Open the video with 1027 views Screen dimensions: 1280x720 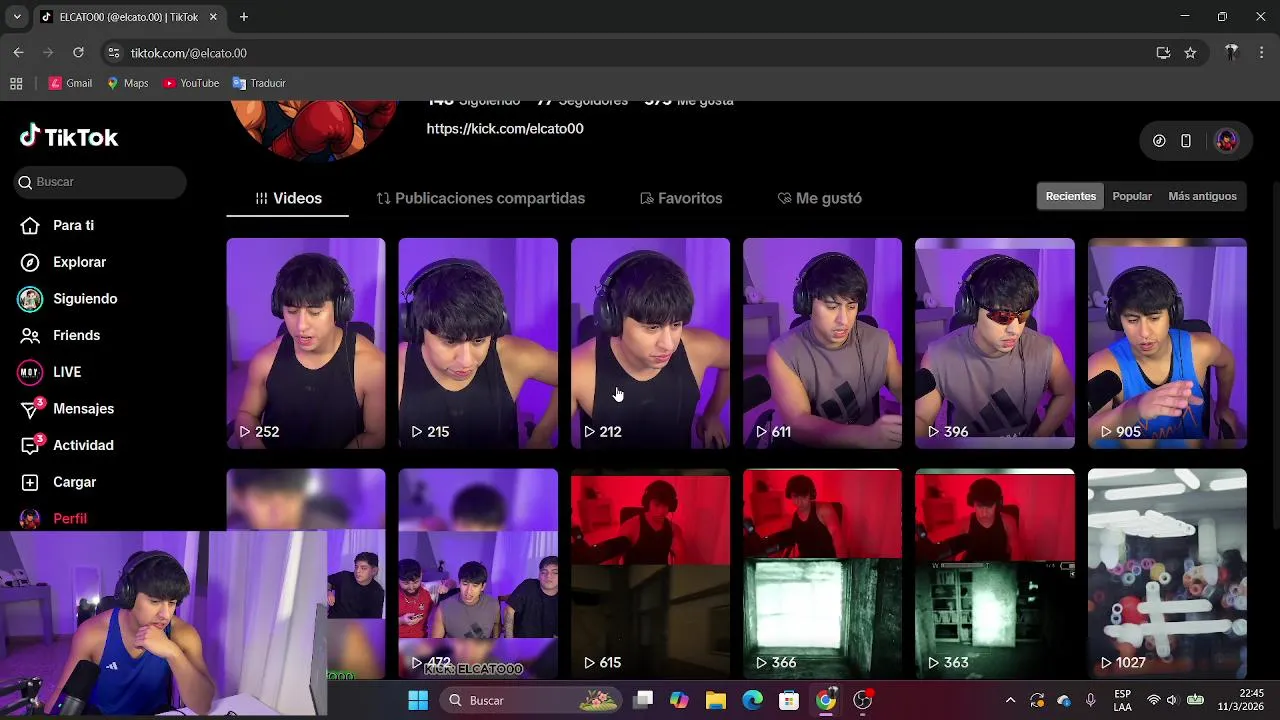(1167, 574)
